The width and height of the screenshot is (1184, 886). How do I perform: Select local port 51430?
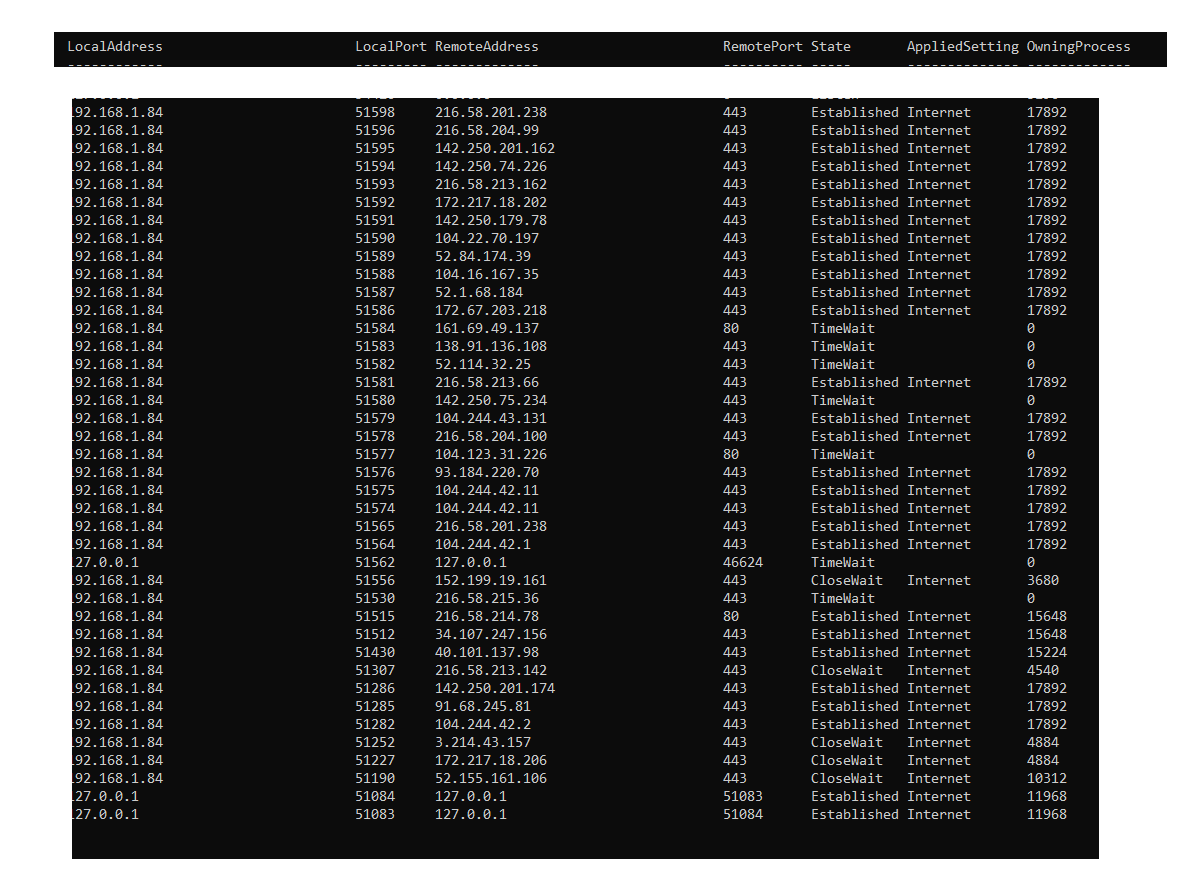pyautogui.click(x=375, y=653)
